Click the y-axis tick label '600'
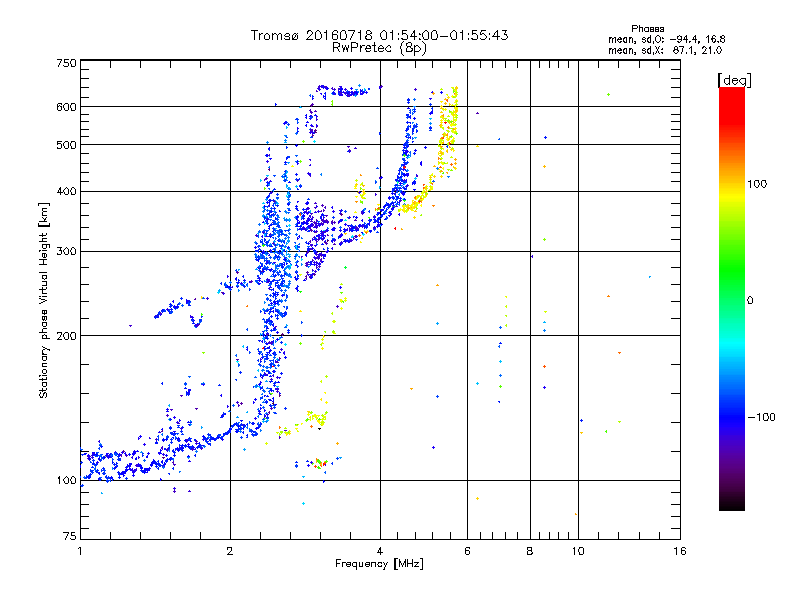Image resolution: width=800 pixels, height=600 pixels. pos(66,107)
